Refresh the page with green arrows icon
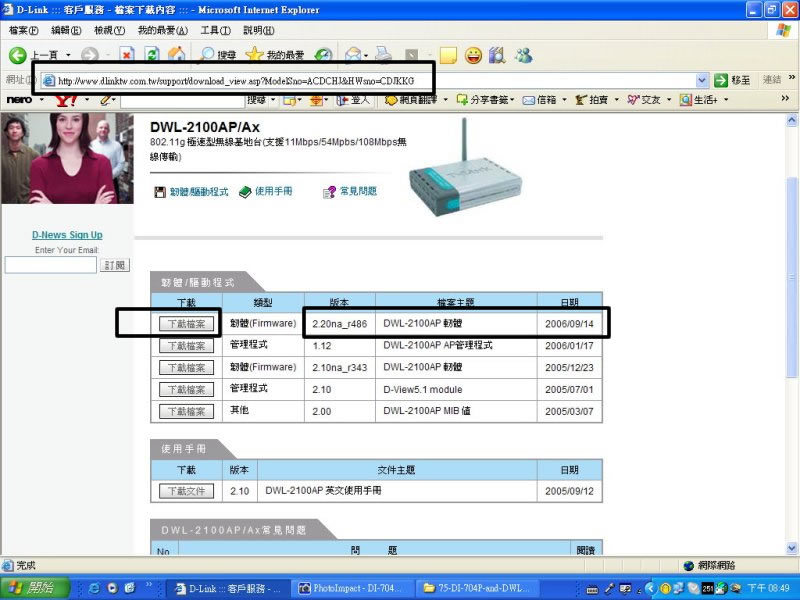Image resolution: width=800 pixels, height=600 pixels. (152, 55)
